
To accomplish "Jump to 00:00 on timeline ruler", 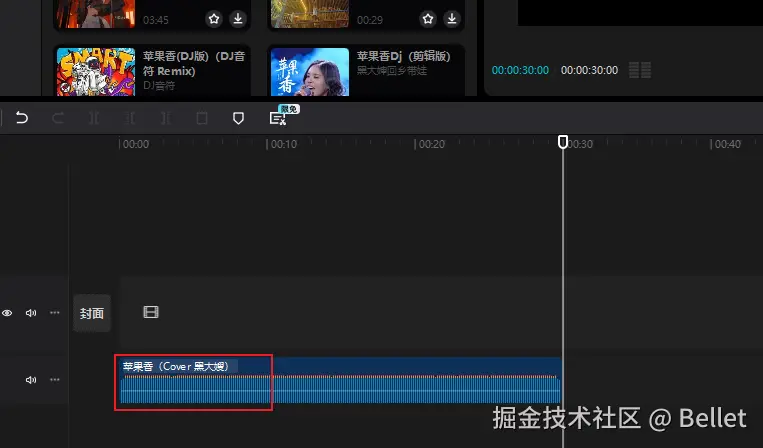I will click(135, 144).
